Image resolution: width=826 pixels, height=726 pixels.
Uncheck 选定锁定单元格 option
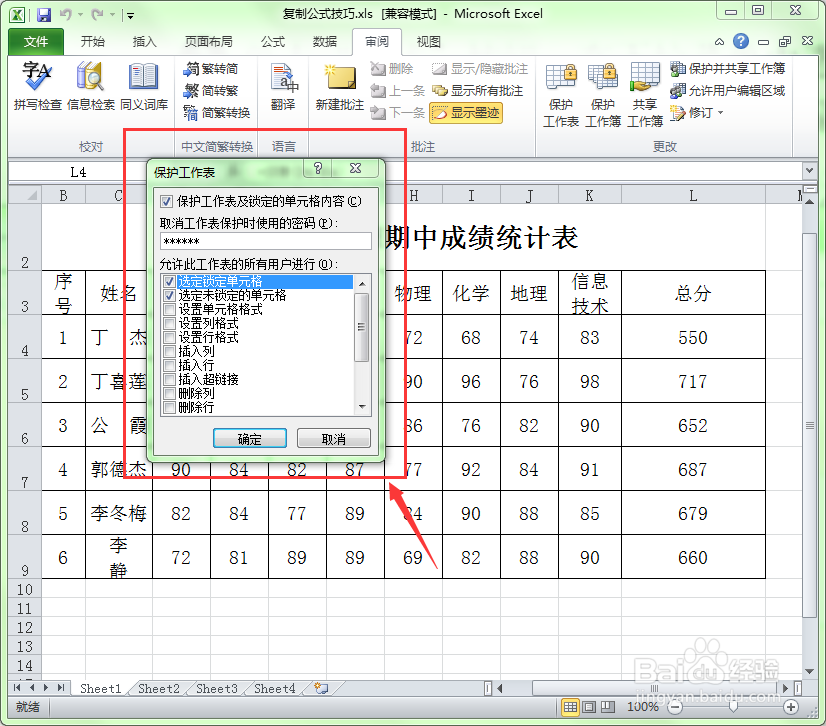(169, 281)
